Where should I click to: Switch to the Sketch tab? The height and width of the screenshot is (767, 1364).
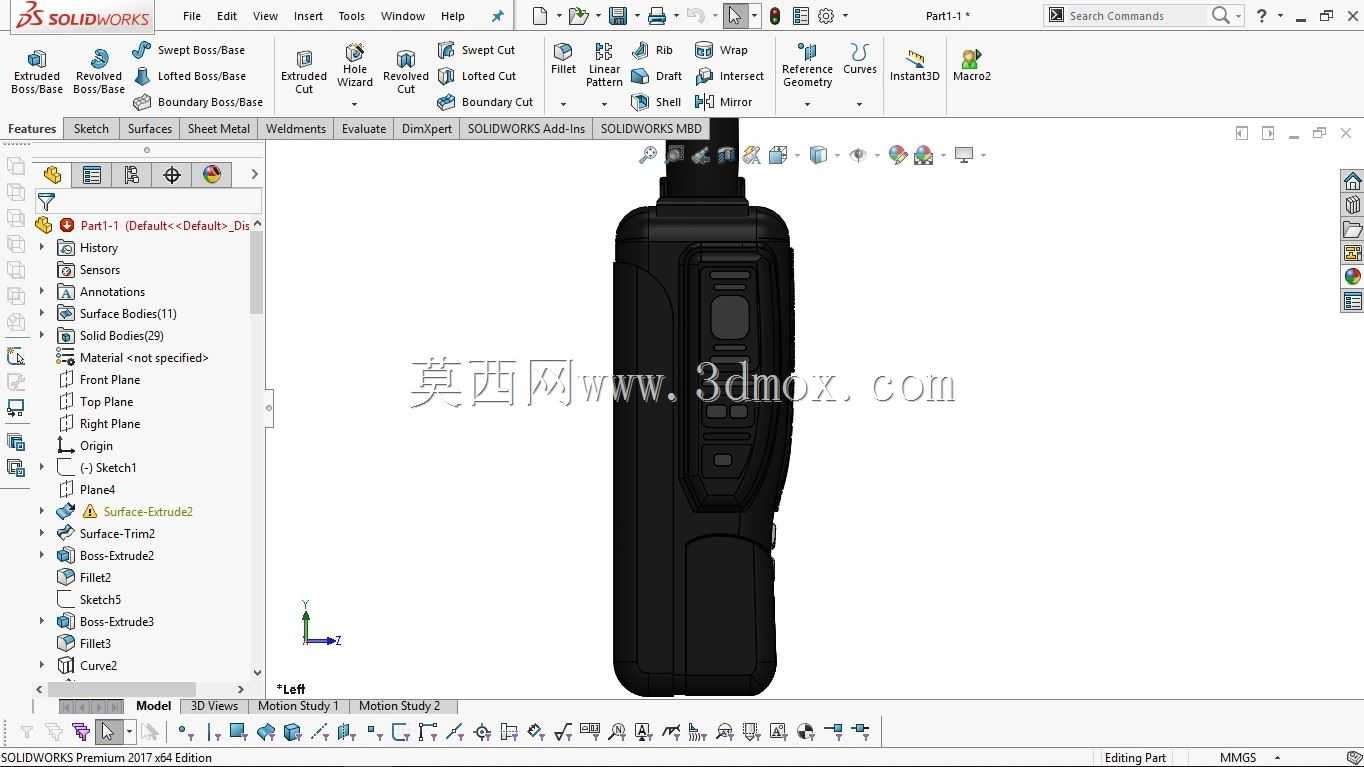(91, 129)
